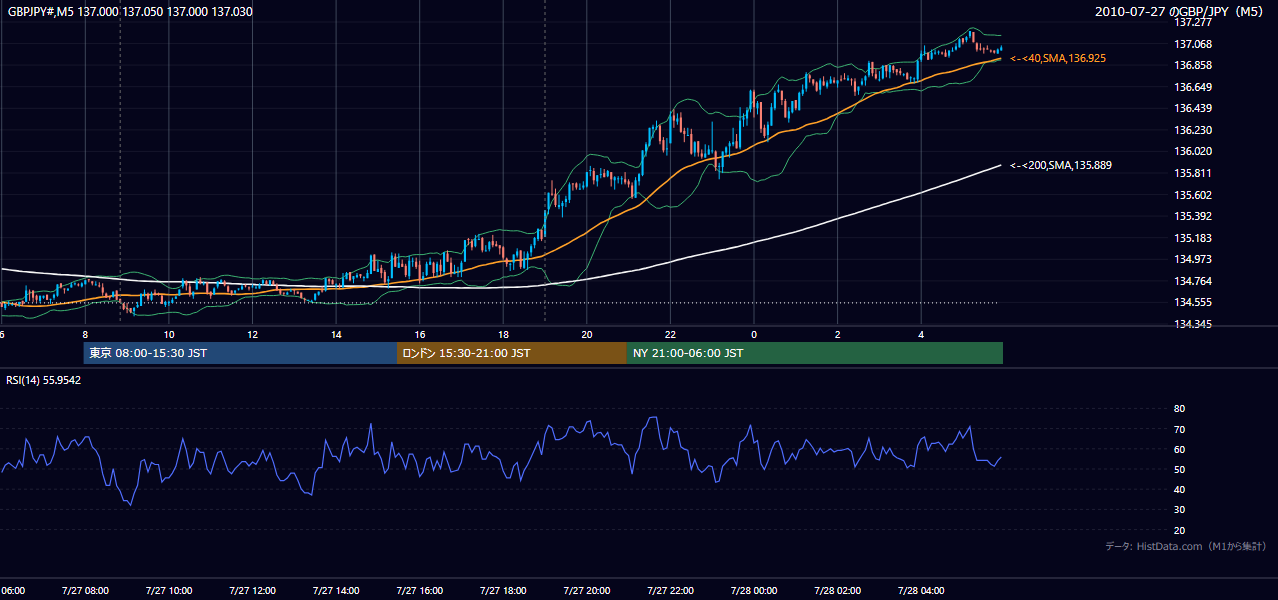Select the London 15:30-21:00 JST session bar
Viewport: 1278px width, 600px height.
[512, 353]
